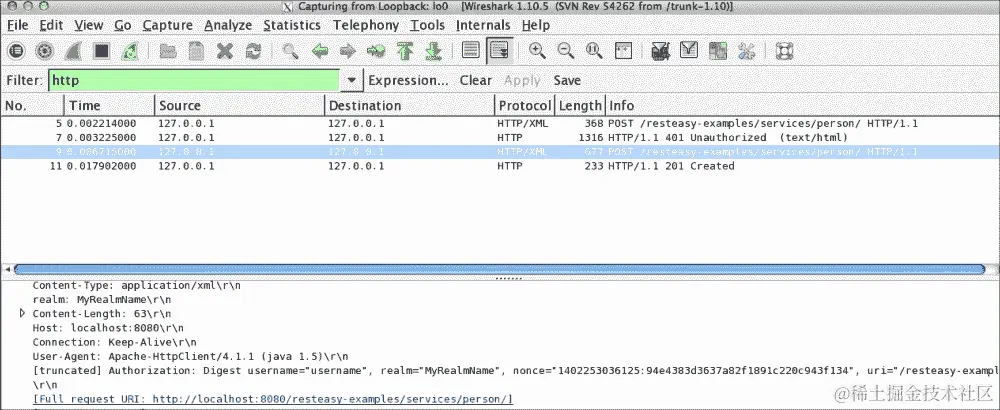Image resolution: width=1000 pixels, height=410 pixels.
Task: Reload this capture file icon
Action: (x=253, y=50)
